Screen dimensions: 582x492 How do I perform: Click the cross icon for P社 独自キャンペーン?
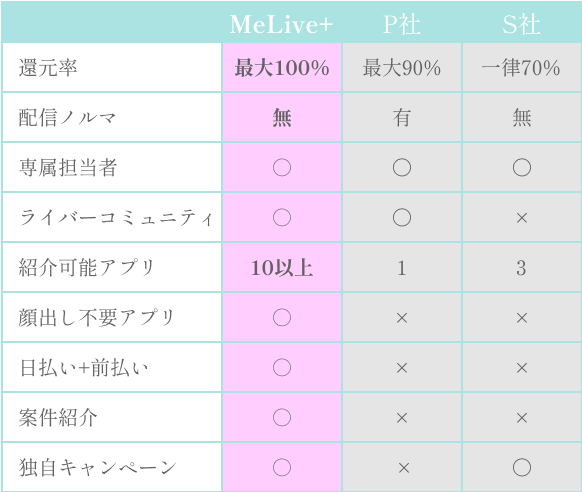tap(404, 468)
